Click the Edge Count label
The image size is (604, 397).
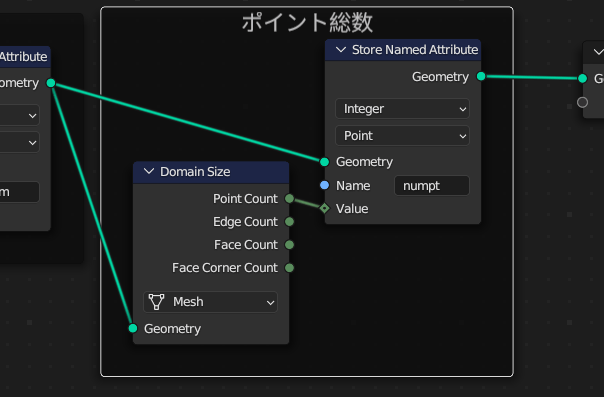(x=245, y=222)
